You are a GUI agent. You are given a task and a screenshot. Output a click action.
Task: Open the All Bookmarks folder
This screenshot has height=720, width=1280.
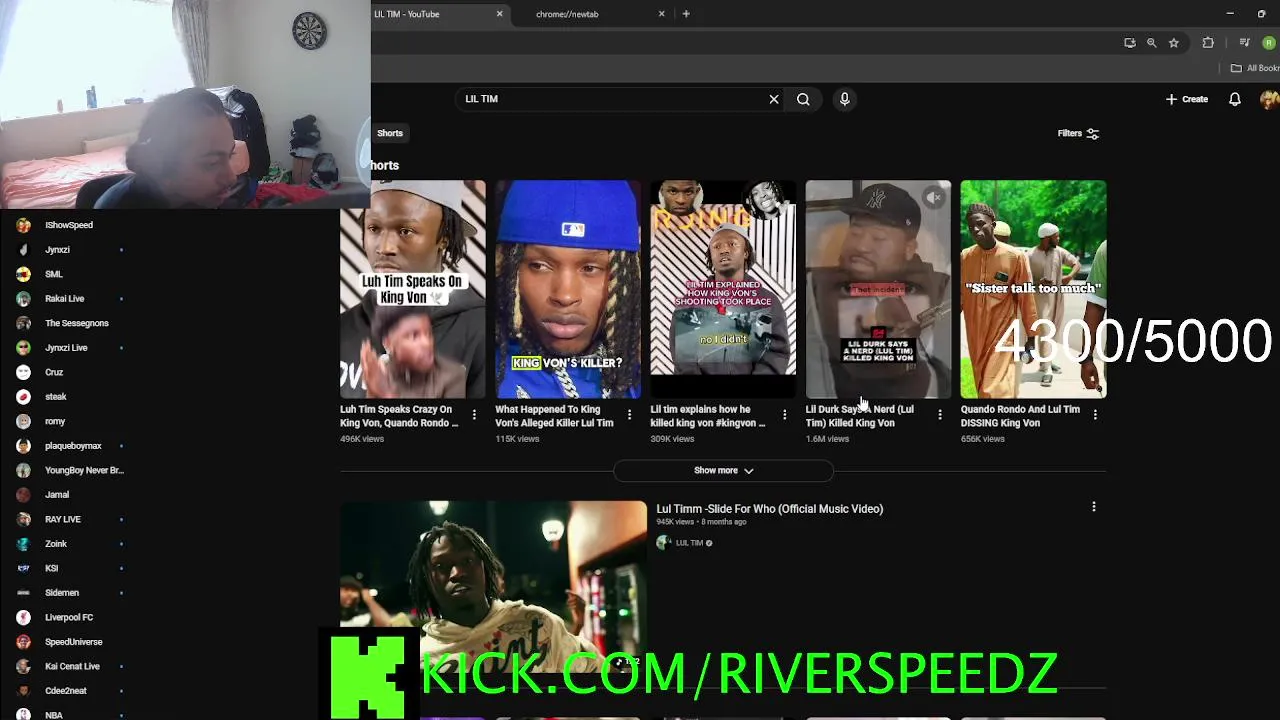tap(1255, 68)
